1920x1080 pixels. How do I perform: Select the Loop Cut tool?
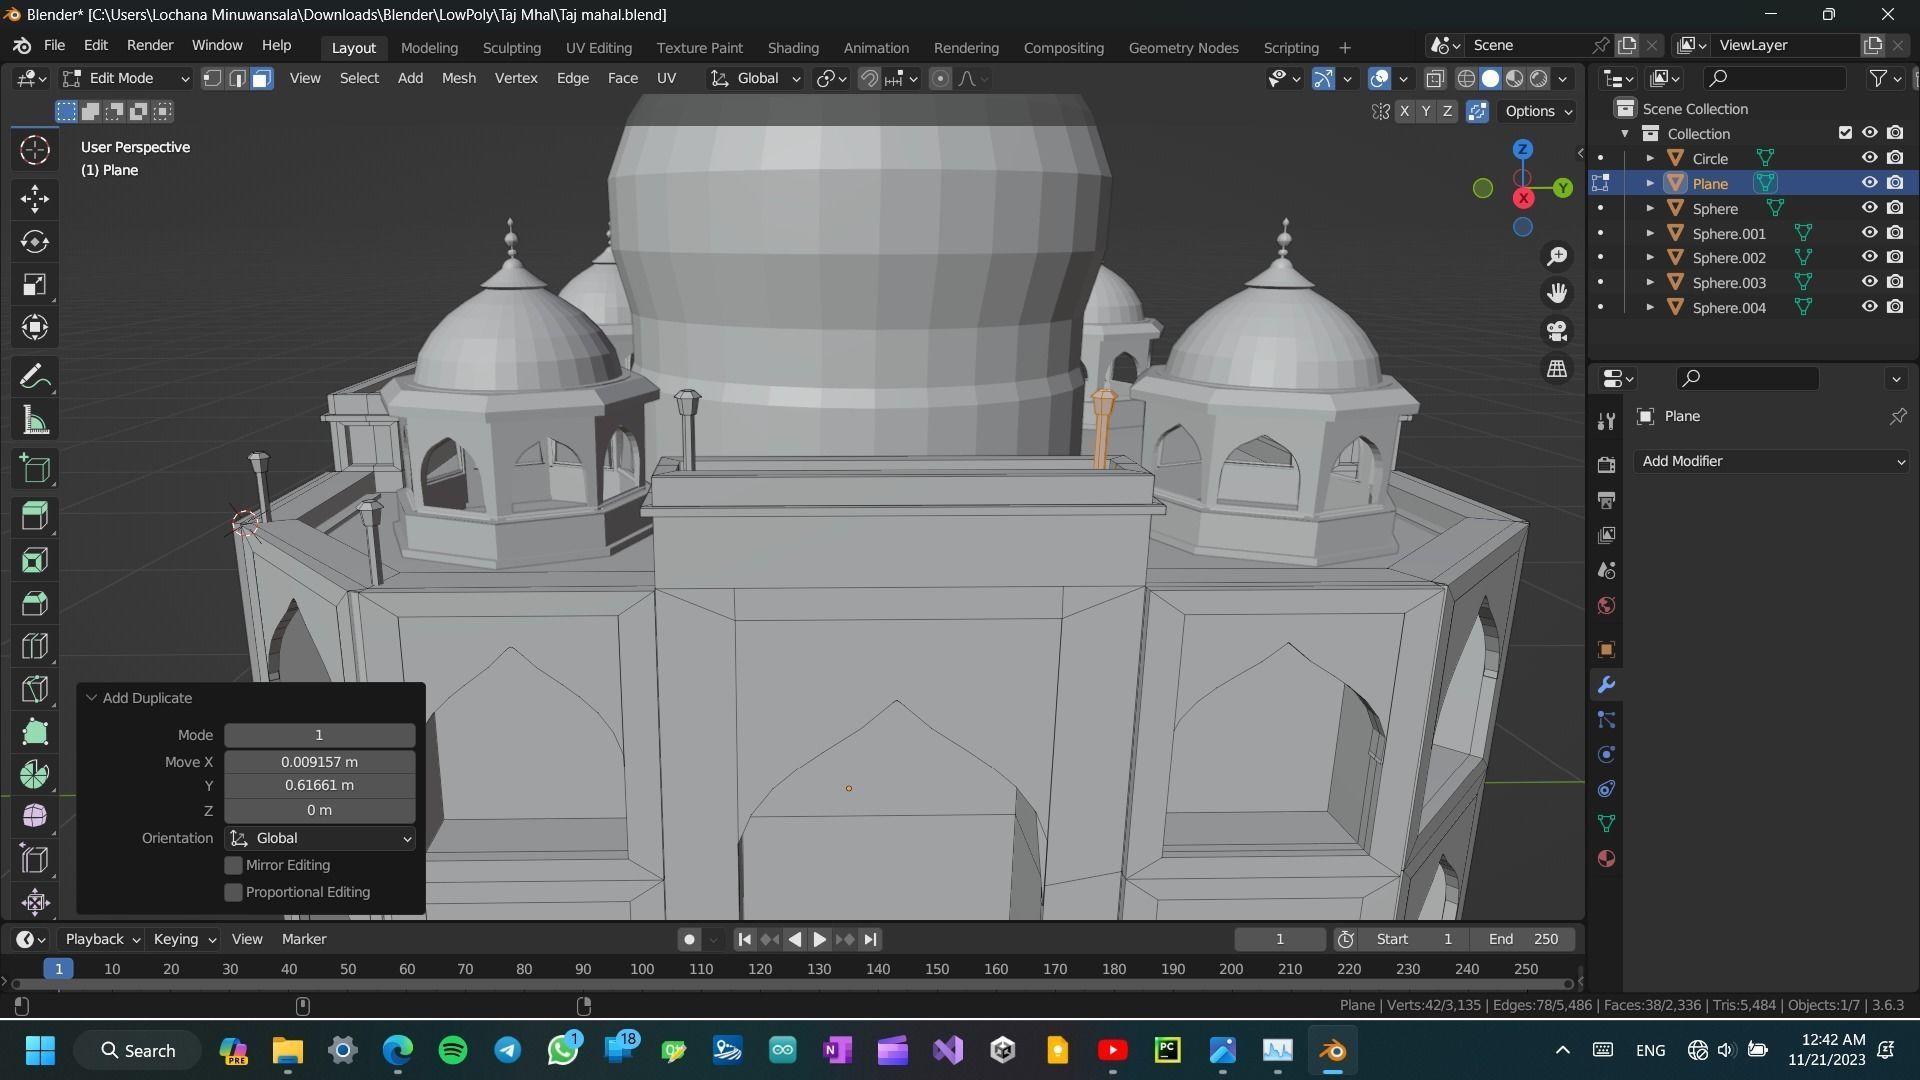tap(35, 645)
